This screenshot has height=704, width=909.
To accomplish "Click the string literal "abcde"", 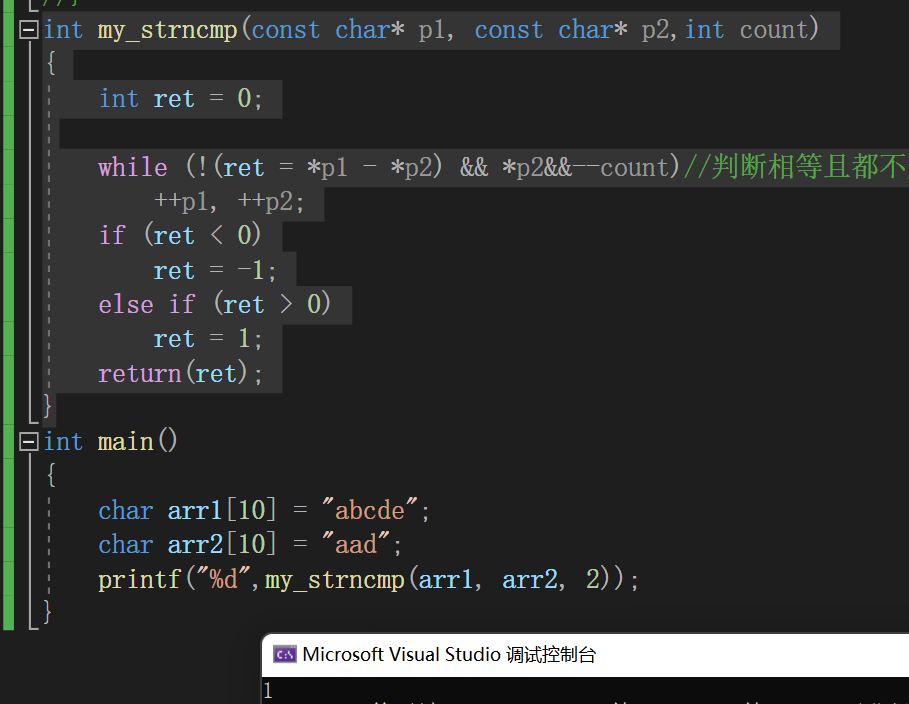I will pos(370,510).
